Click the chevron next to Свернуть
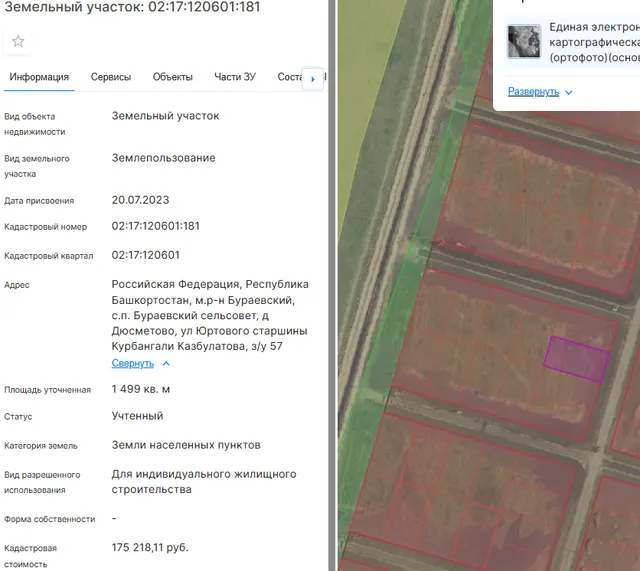Image resolution: width=640 pixels, height=571 pixels. tap(166, 364)
